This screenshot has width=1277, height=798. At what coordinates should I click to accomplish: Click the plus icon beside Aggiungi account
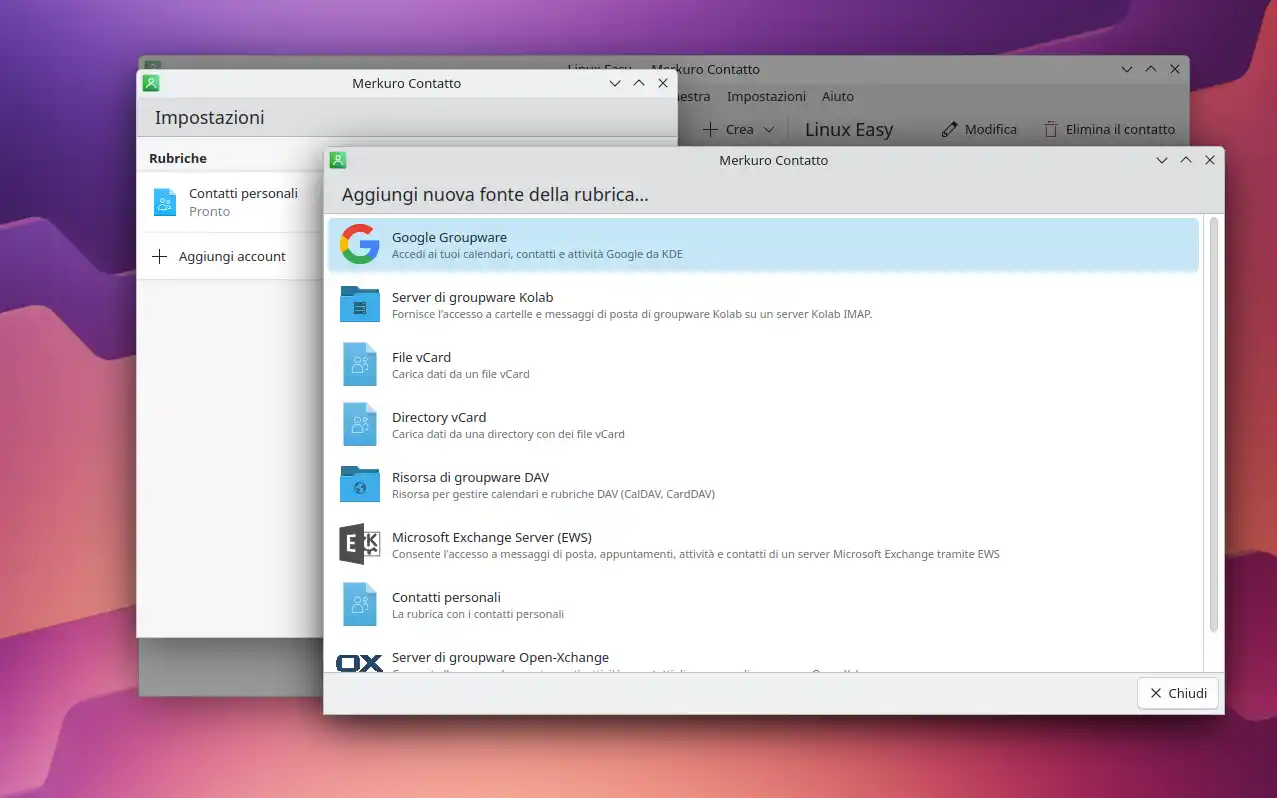click(x=159, y=256)
